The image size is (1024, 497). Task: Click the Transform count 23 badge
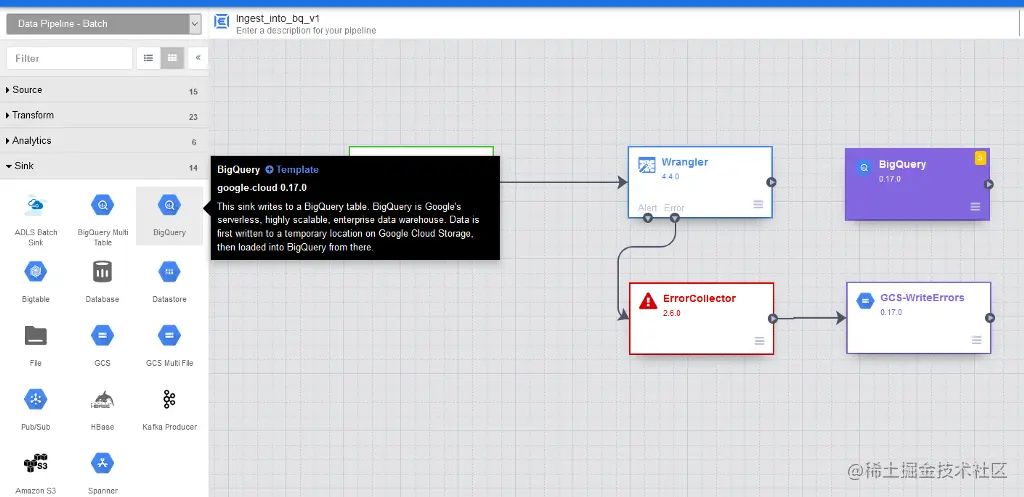pyautogui.click(x=193, y=118)
